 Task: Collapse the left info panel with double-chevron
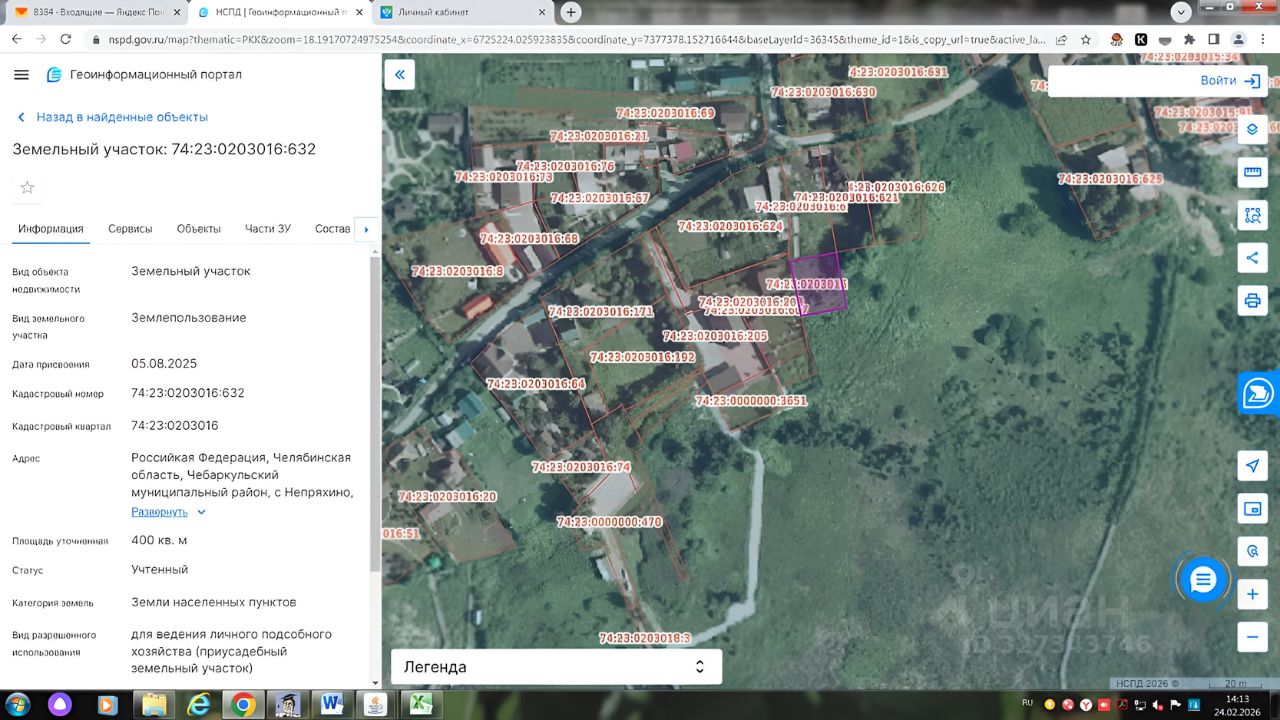pos(400,75)
